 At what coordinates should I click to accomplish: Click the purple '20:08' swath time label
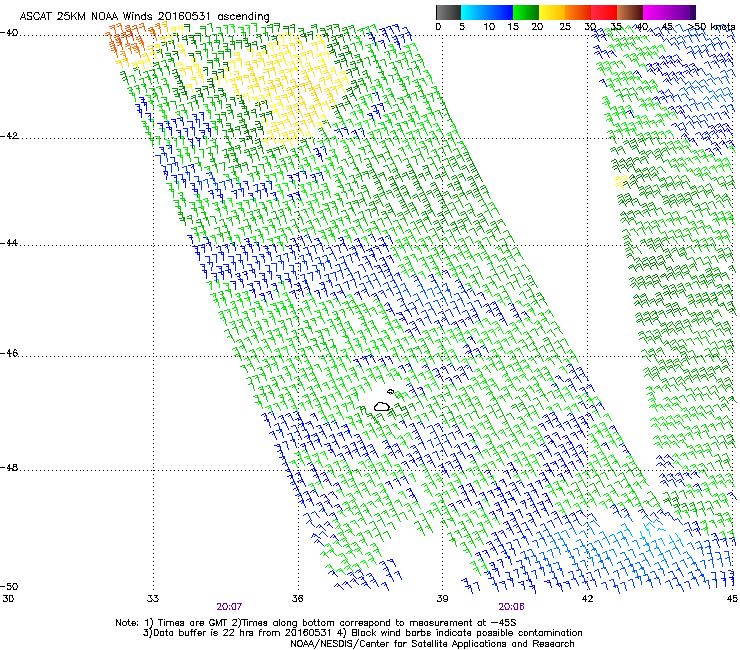(512, 607)
